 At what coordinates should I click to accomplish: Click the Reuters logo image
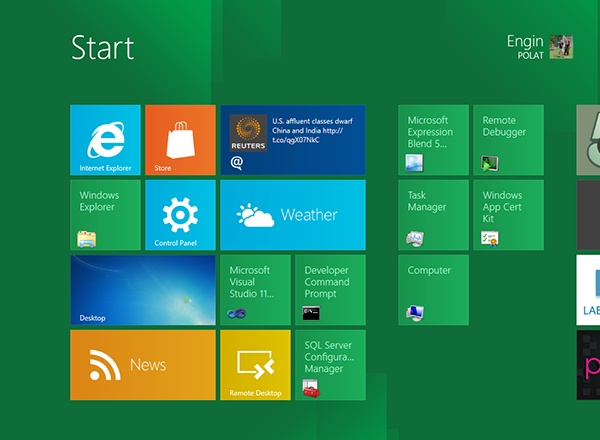pyautogui.click(x=248, y=133)
